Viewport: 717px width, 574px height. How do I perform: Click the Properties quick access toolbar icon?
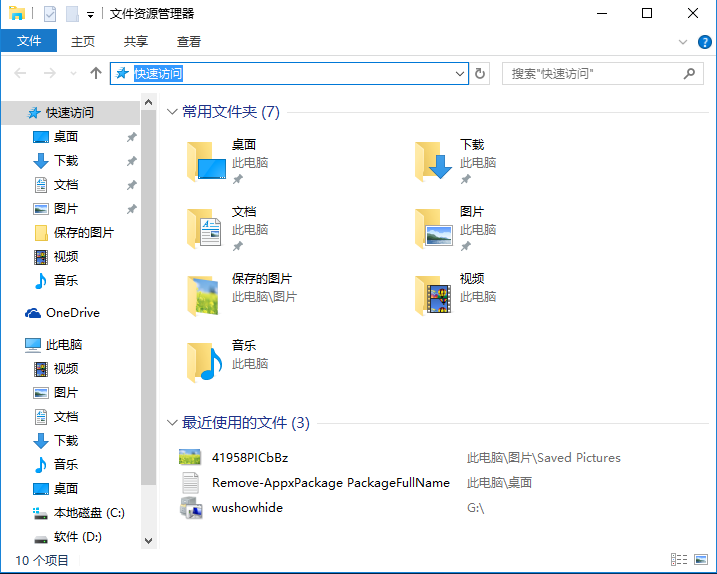click(x=50, y=14)
